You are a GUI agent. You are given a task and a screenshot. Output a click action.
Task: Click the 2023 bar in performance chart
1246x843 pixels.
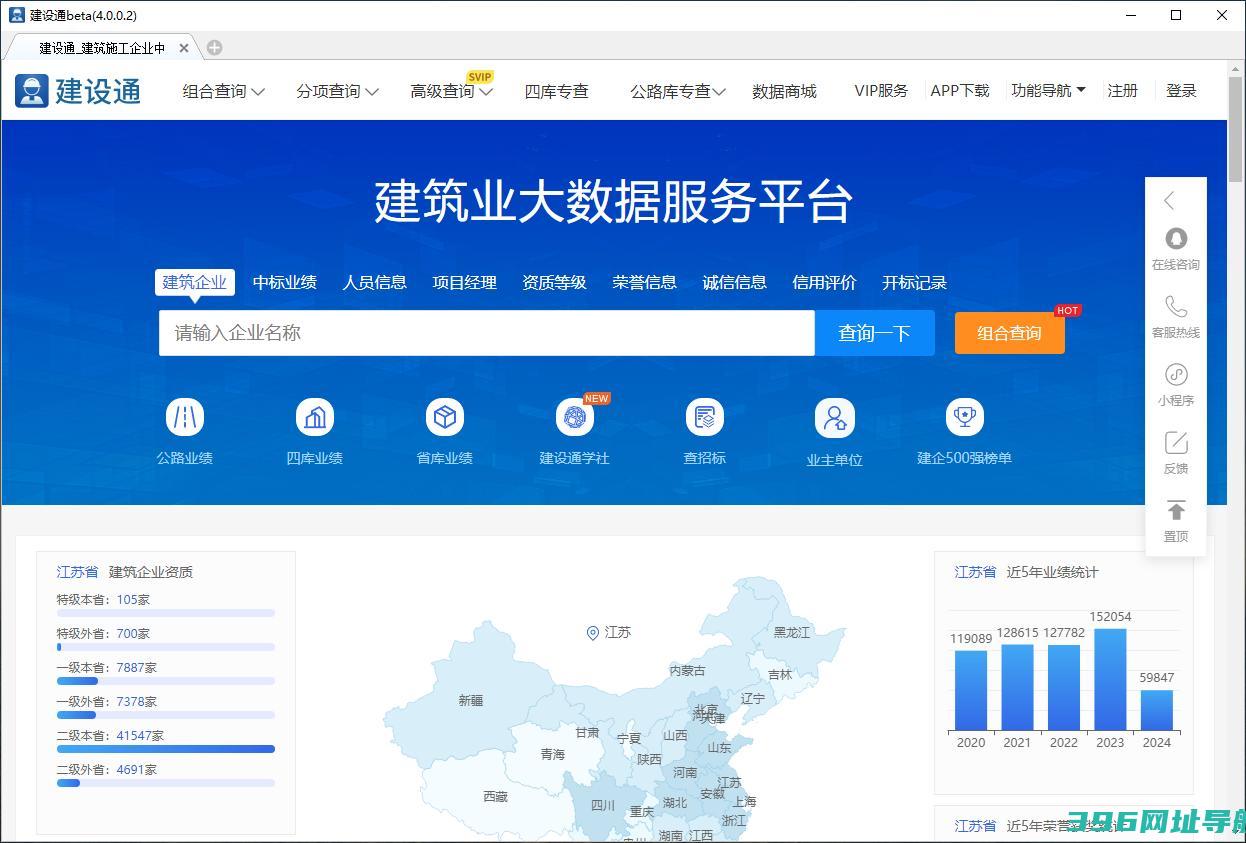tap(1110, 679)
